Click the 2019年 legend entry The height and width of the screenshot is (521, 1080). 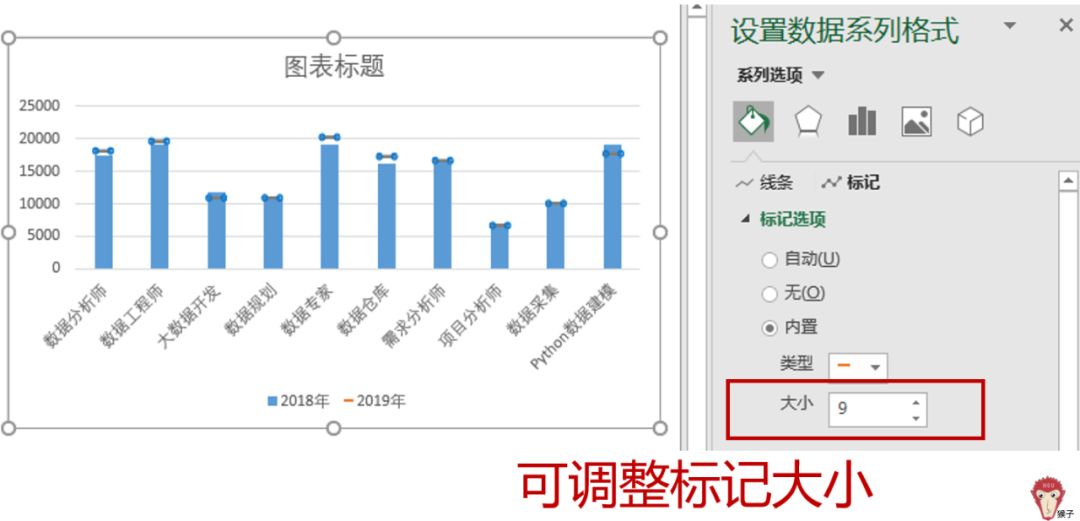point(374,400)
